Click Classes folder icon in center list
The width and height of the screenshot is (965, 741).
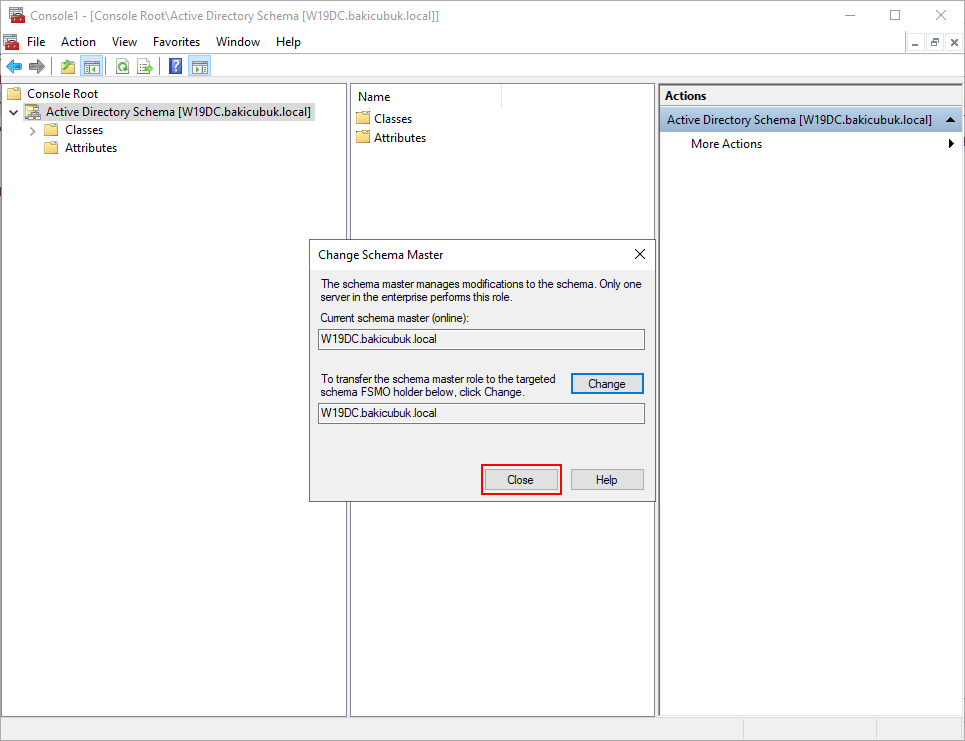[363, 118]
